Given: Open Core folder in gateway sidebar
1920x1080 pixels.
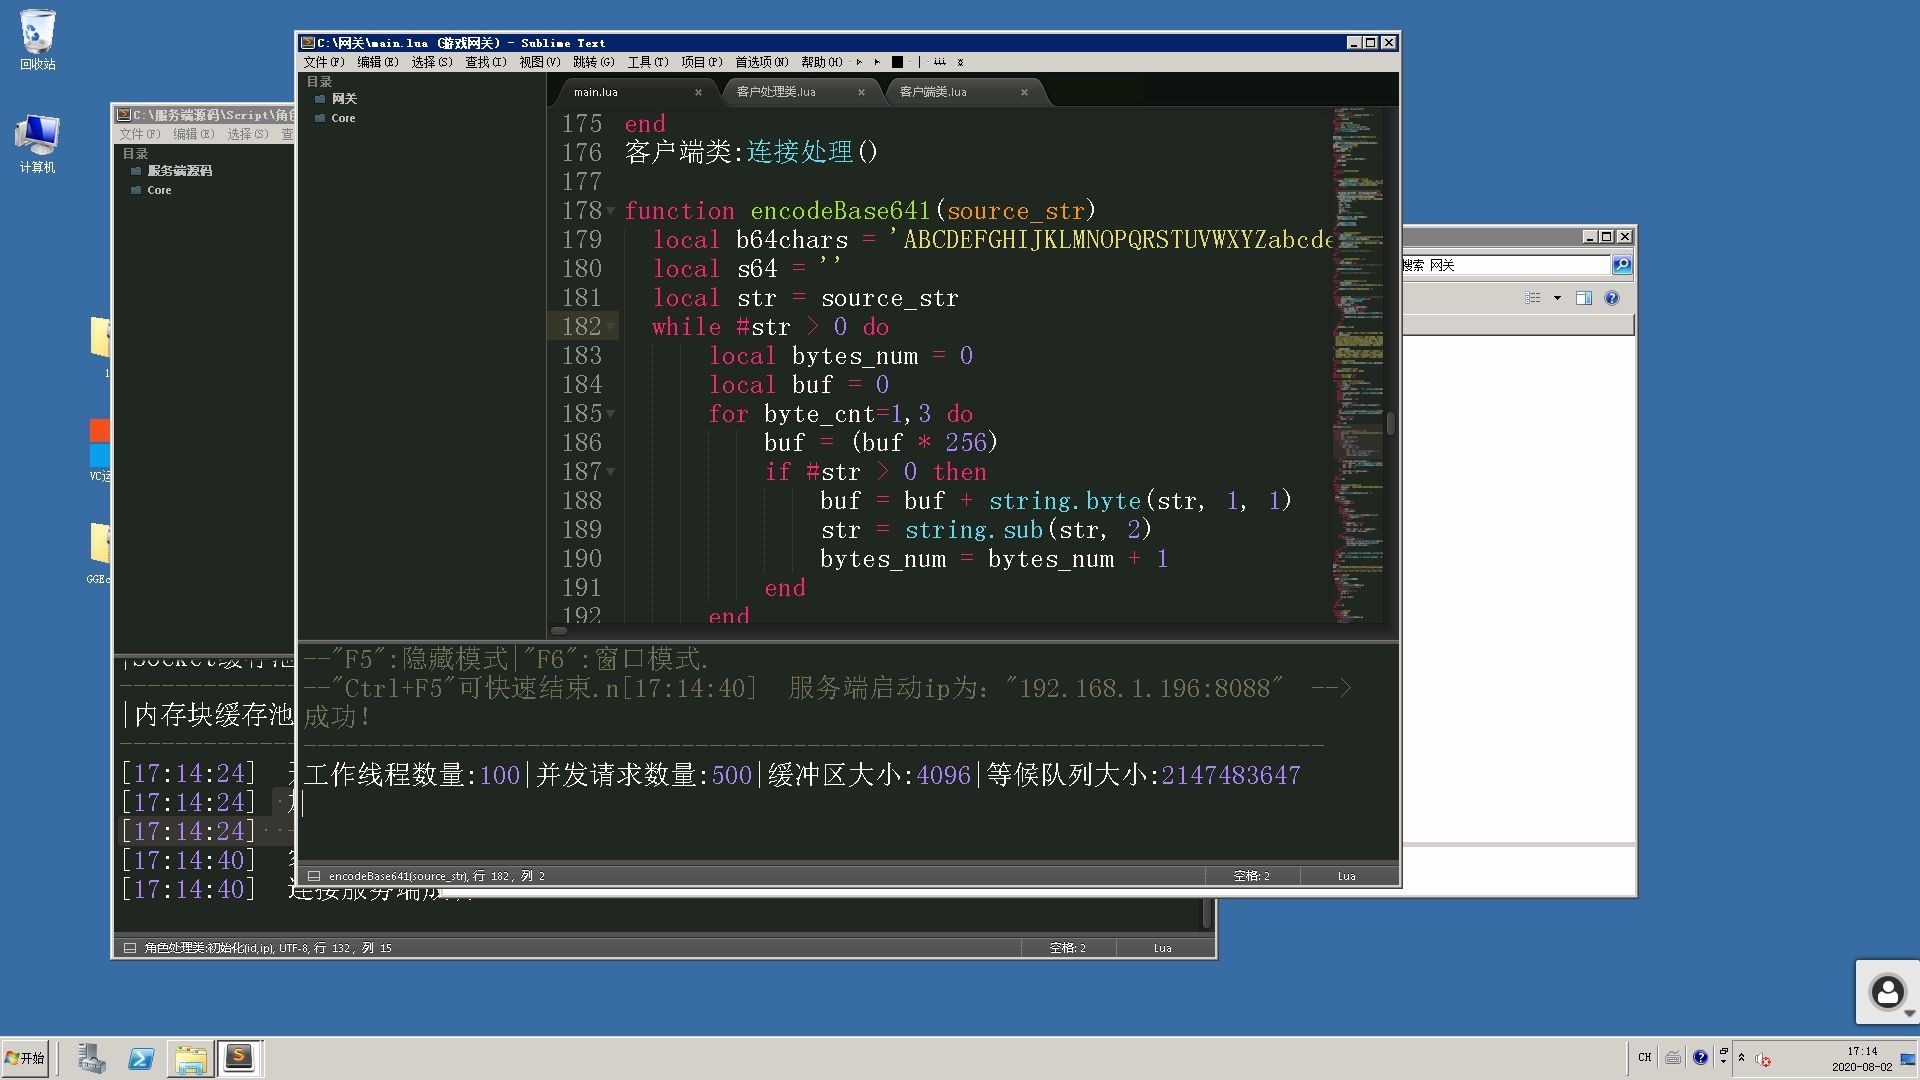Looking at the screenshot, I should (343, 118).
